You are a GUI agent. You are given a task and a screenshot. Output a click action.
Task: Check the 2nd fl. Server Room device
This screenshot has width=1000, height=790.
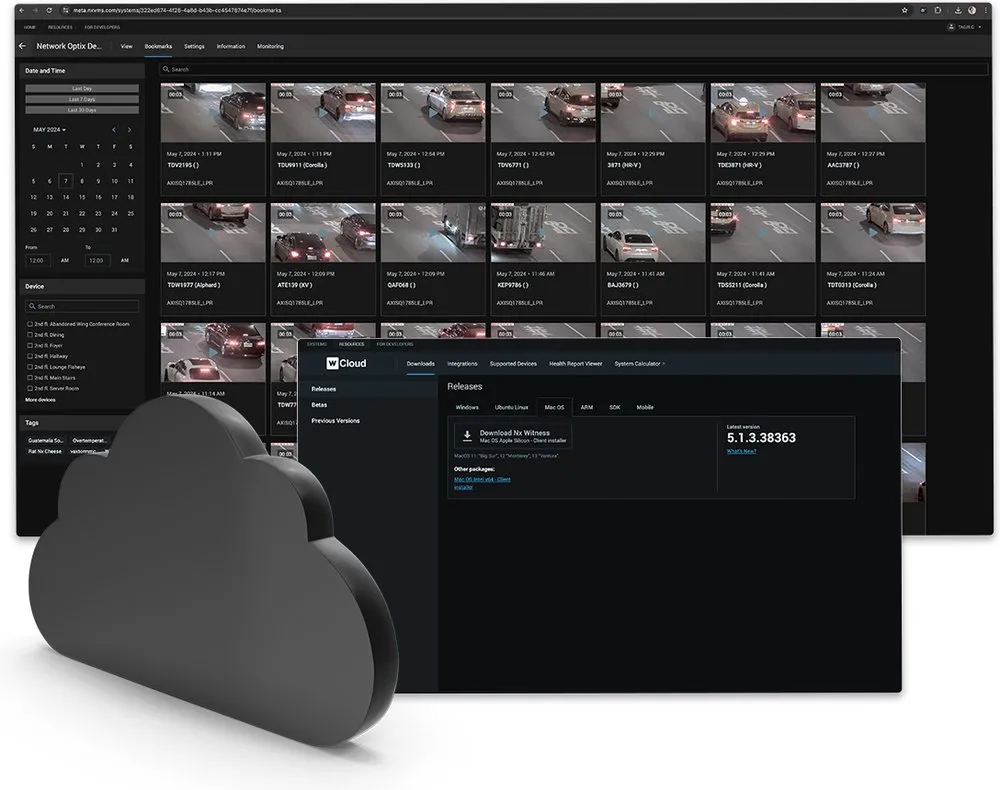[x=30, y=388]
